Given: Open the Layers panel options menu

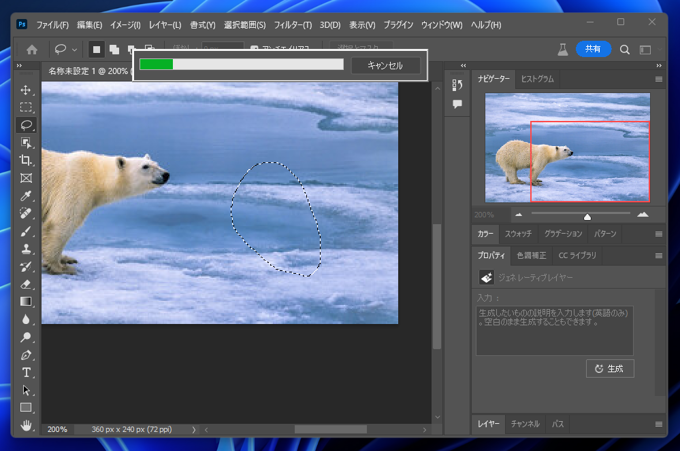Looking at the screenshot, I should click(659, 424).
